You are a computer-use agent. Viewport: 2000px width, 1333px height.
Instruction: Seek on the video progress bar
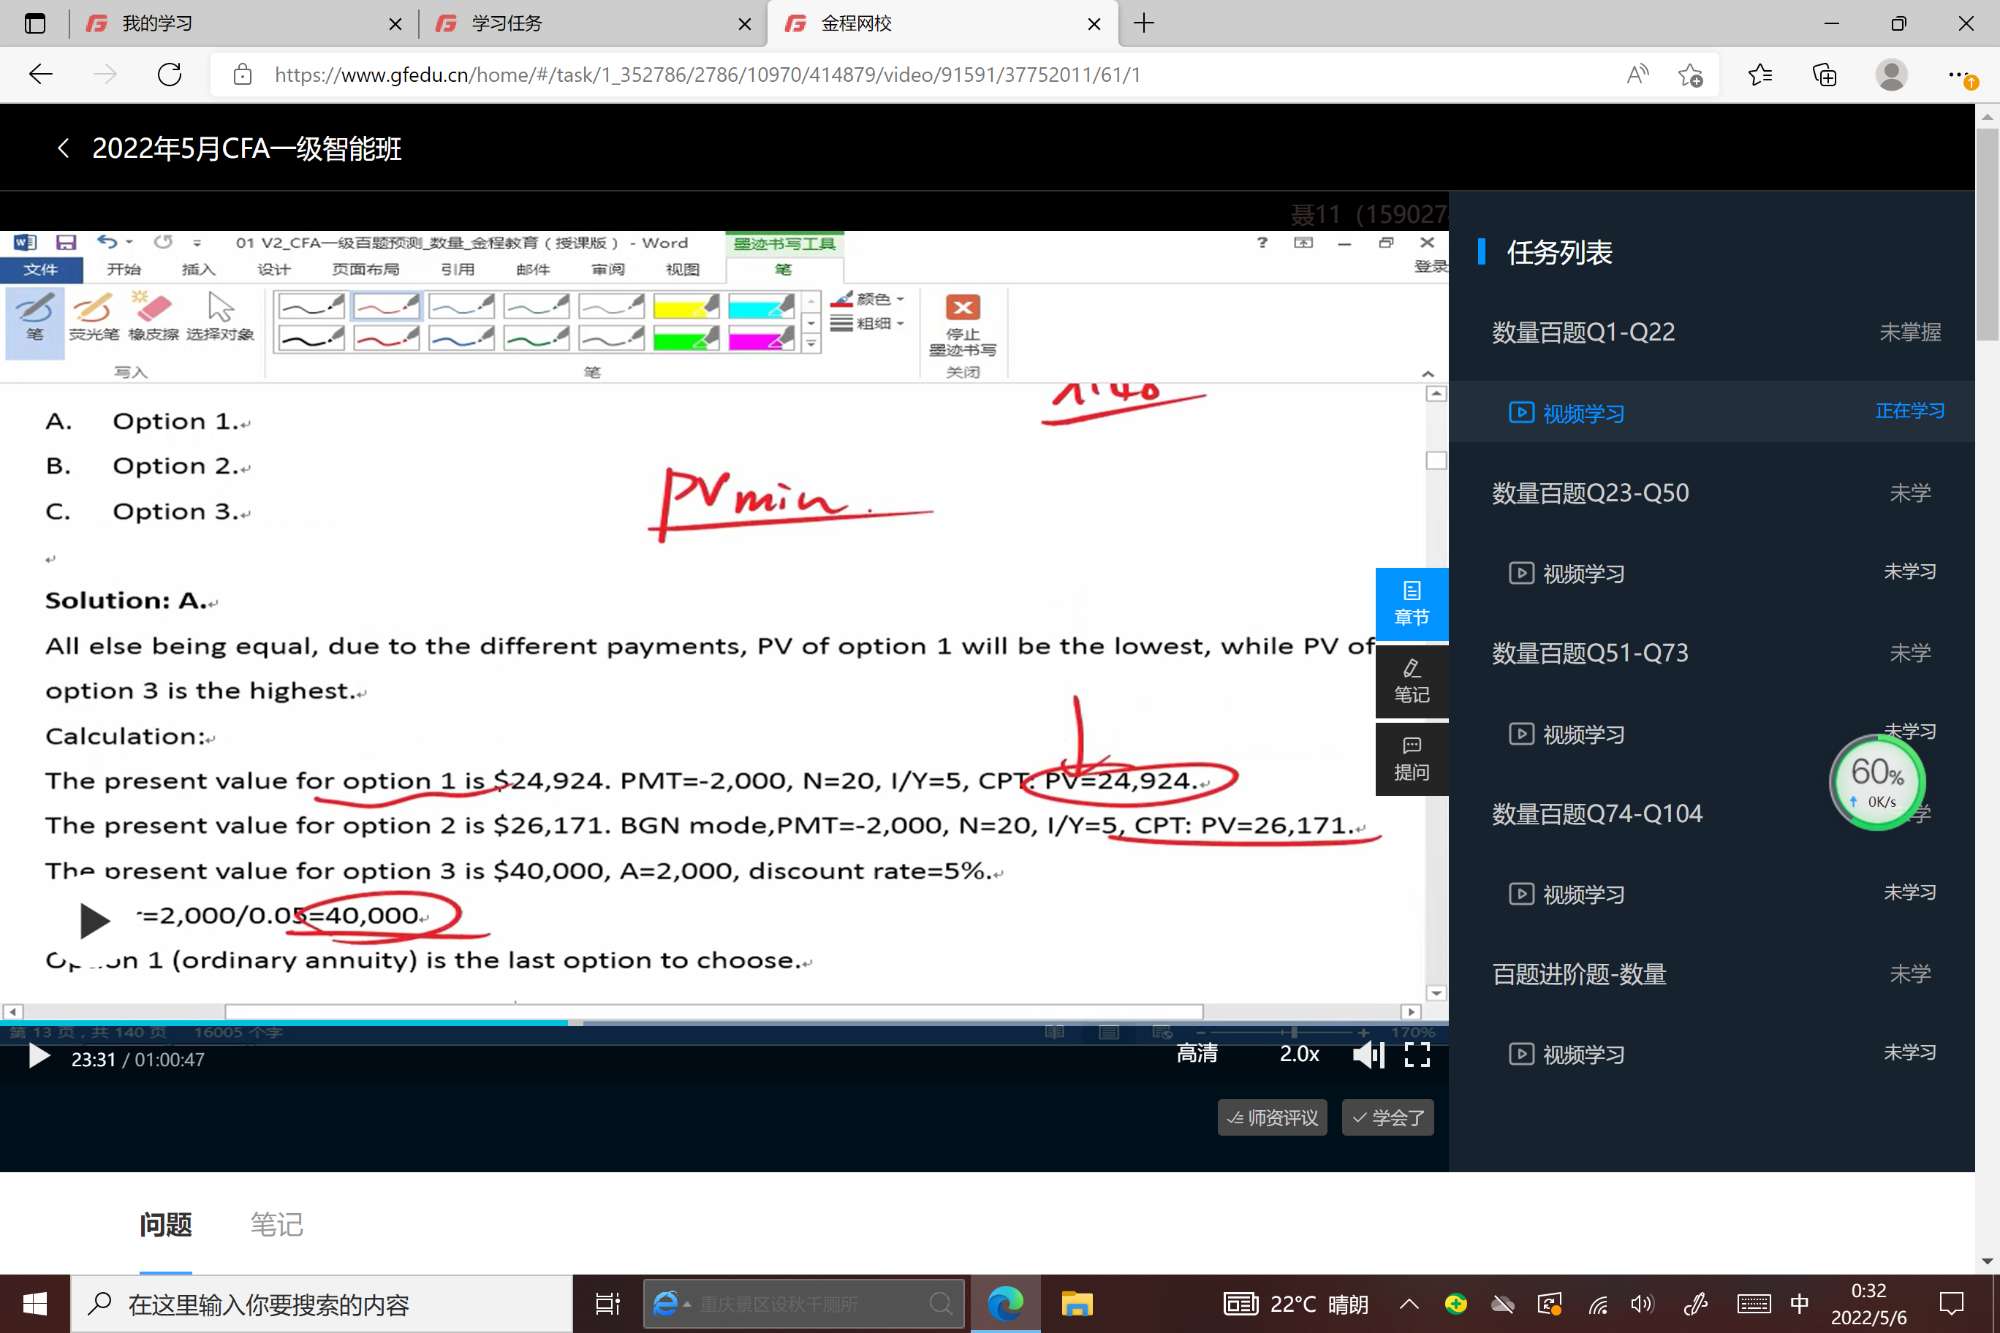724,1022
